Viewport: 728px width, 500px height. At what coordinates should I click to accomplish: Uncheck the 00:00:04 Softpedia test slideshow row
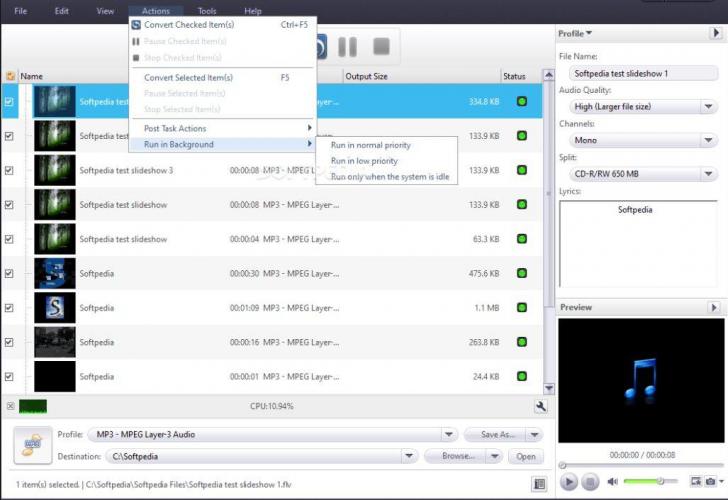9,239
